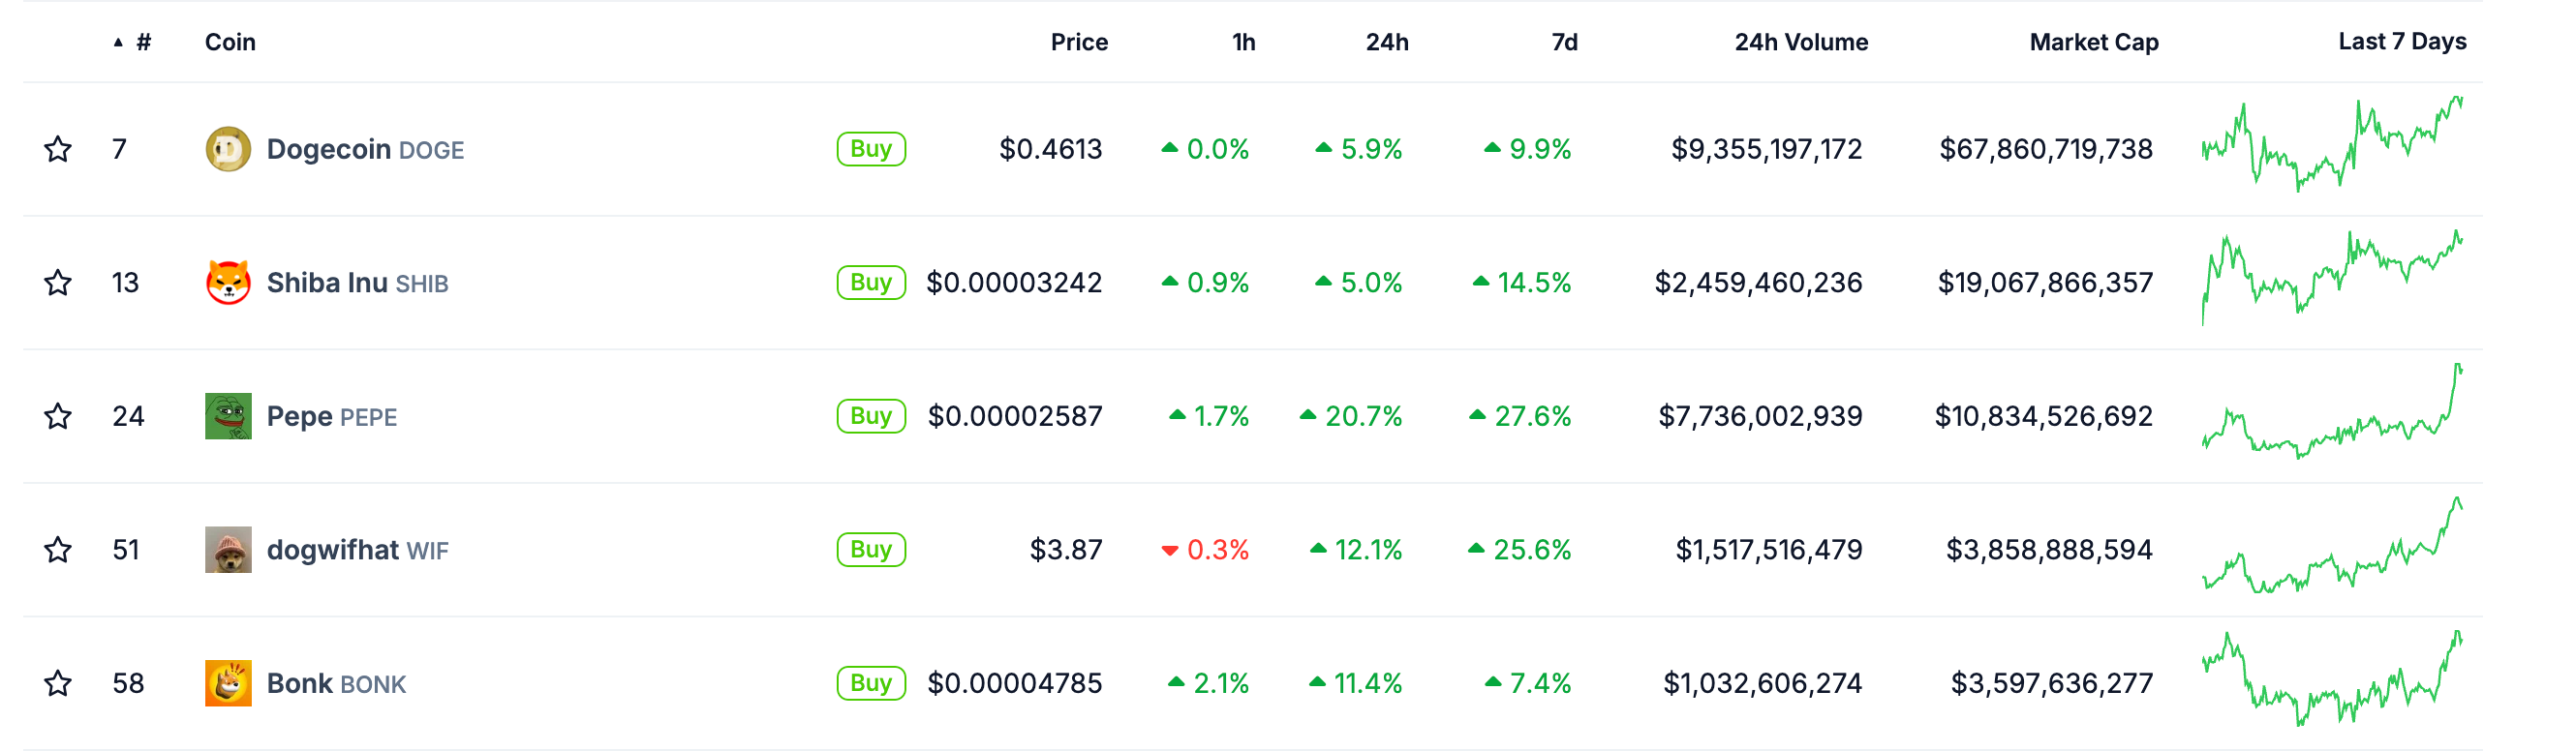The width and height of the screenshot is (2576, 751).
Task: Favorite Dogecoin with the star
Action: [x=58, y=149]
